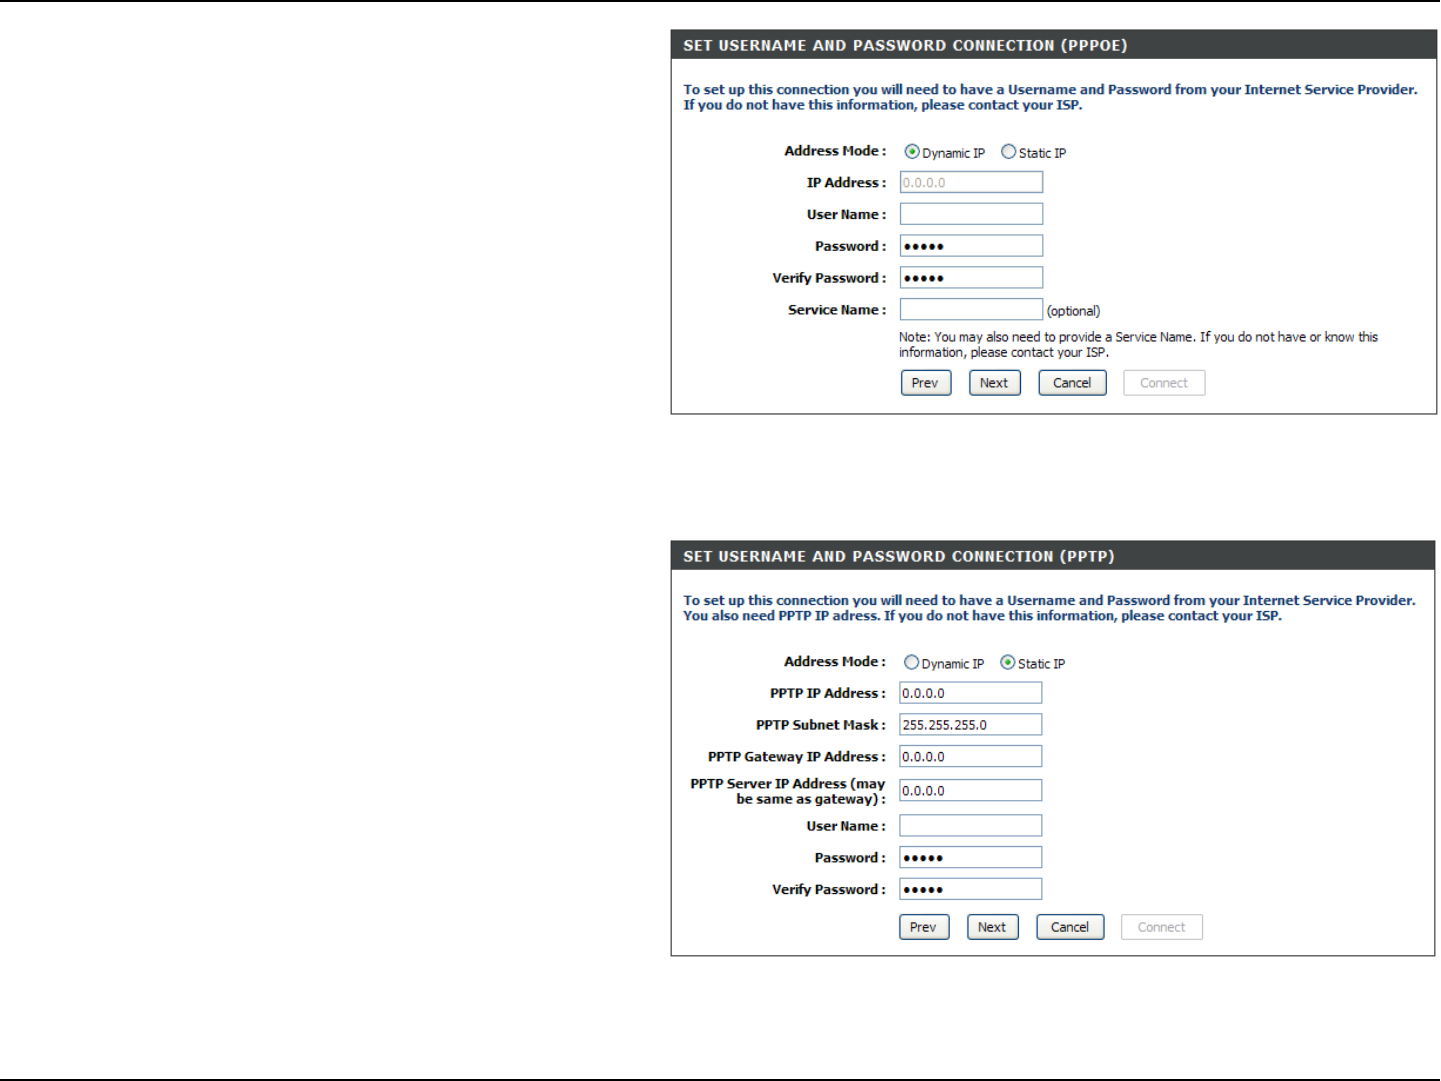Focus the PPTP IP Address field
This screenshot has height=1081, width=1441.
(x=970, y=693)
